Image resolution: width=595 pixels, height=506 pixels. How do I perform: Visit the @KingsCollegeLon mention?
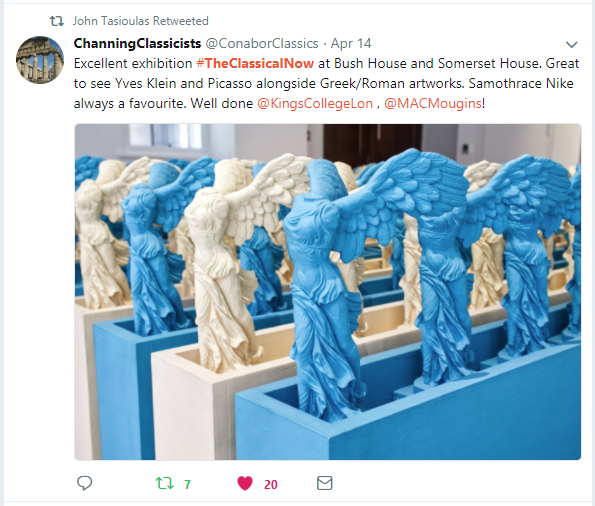point(315,103)
